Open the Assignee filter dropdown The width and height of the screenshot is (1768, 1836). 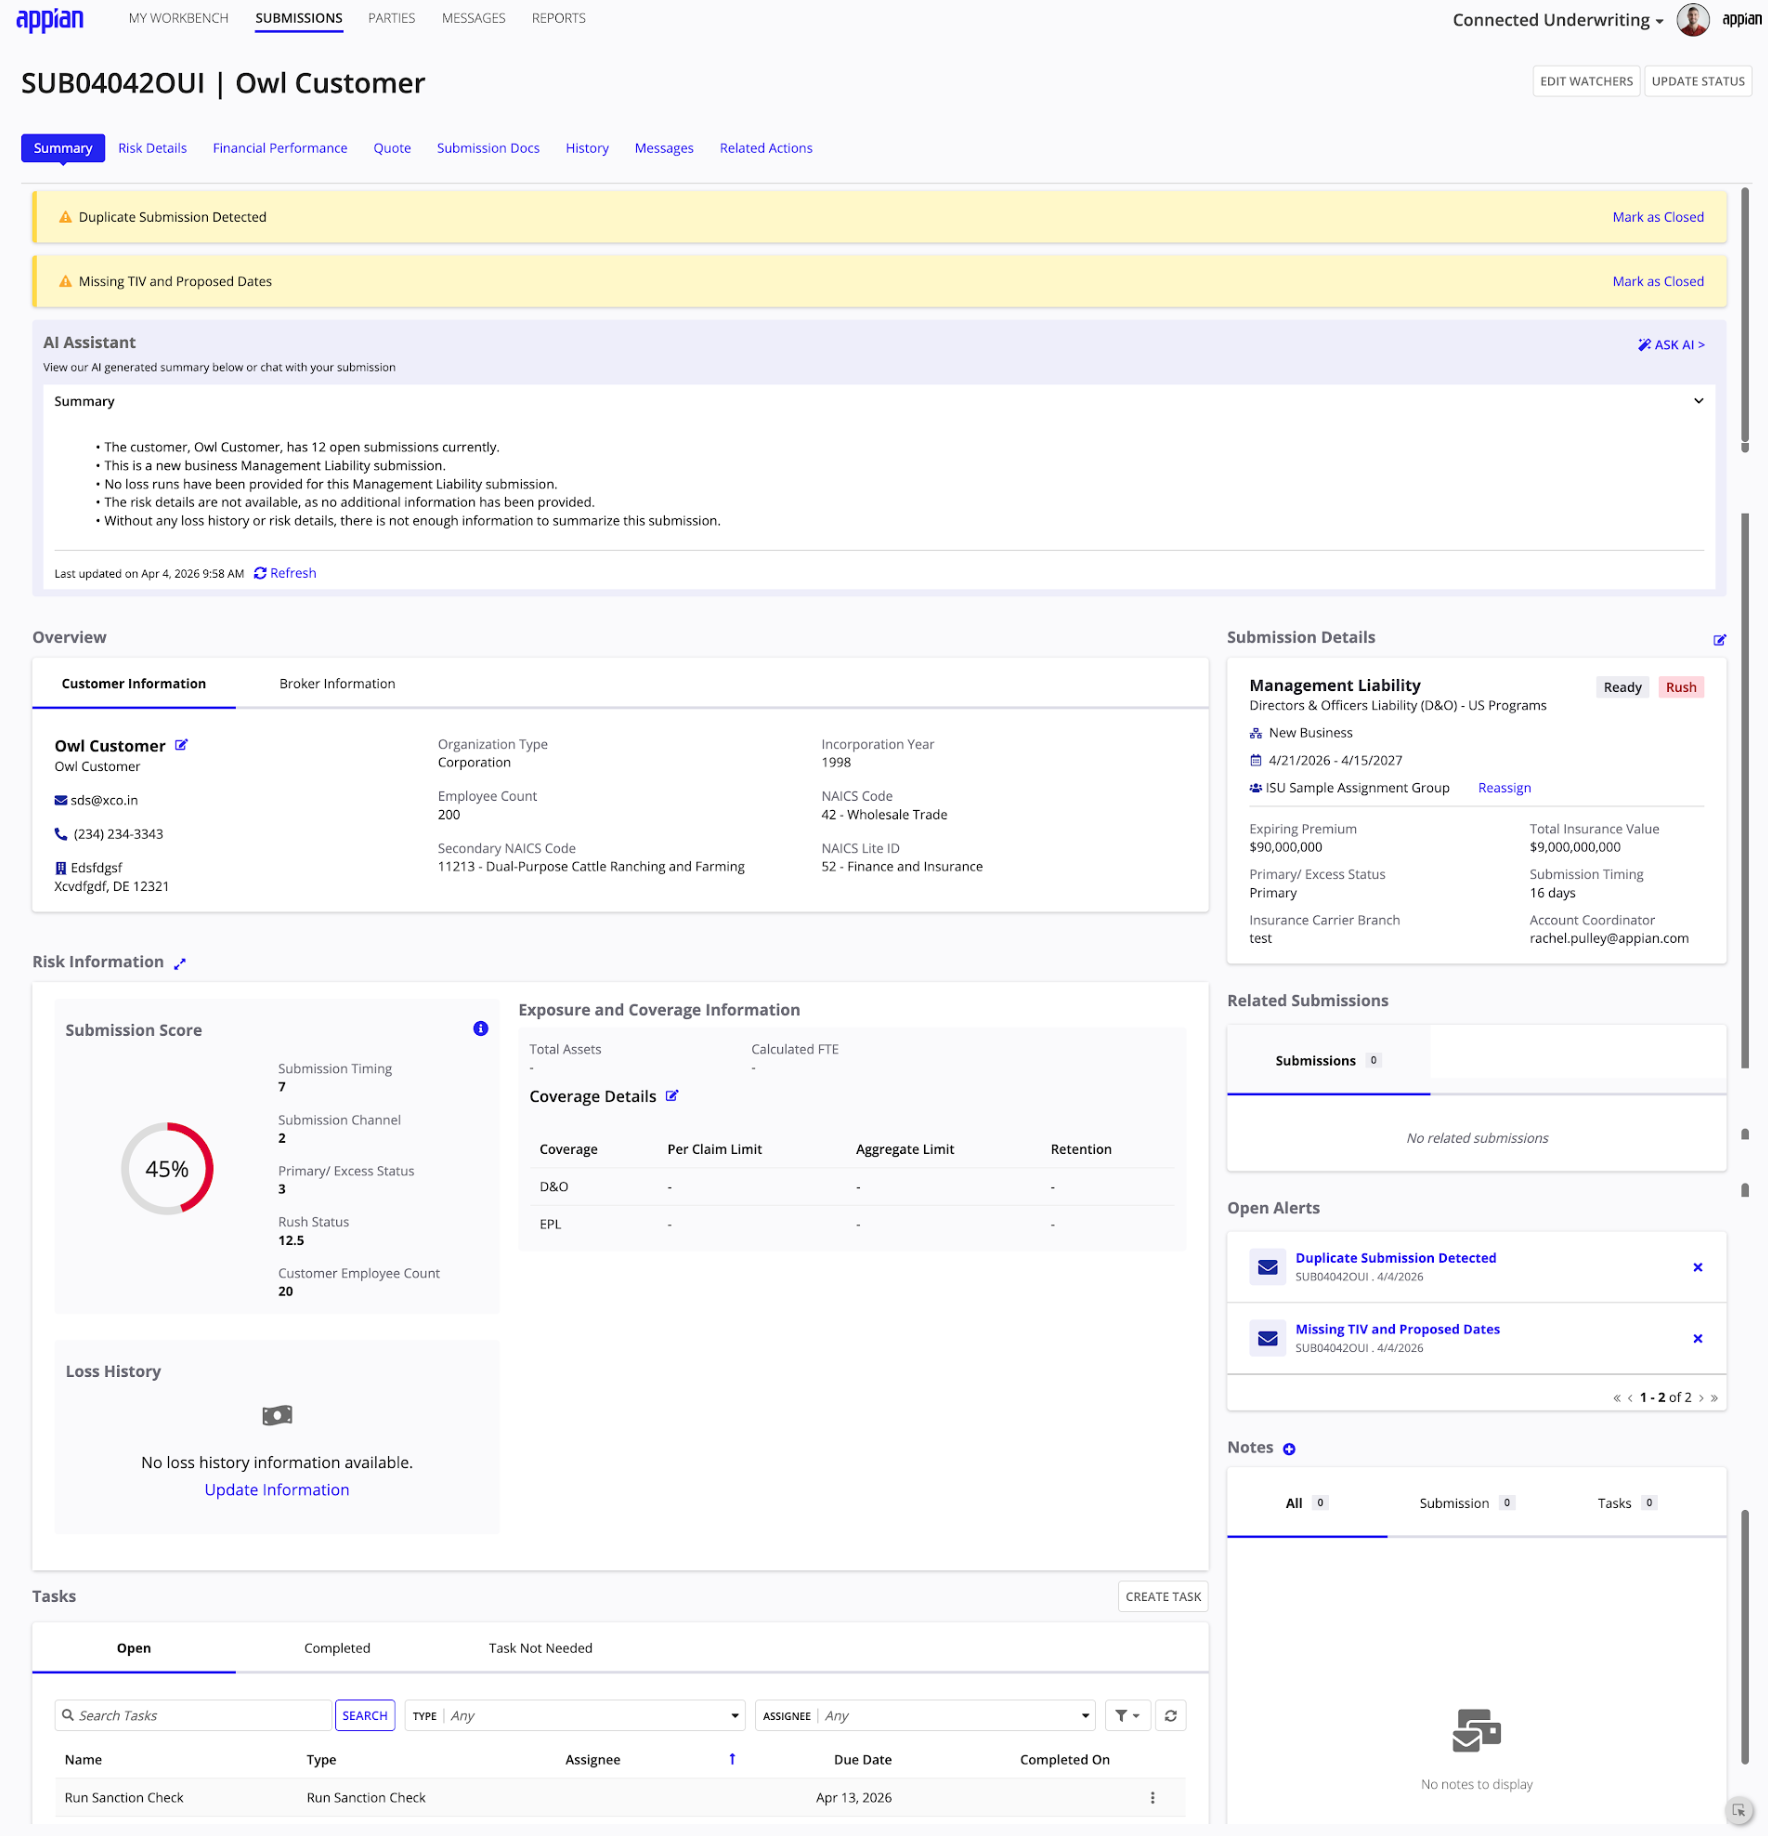pos(925,1715)
